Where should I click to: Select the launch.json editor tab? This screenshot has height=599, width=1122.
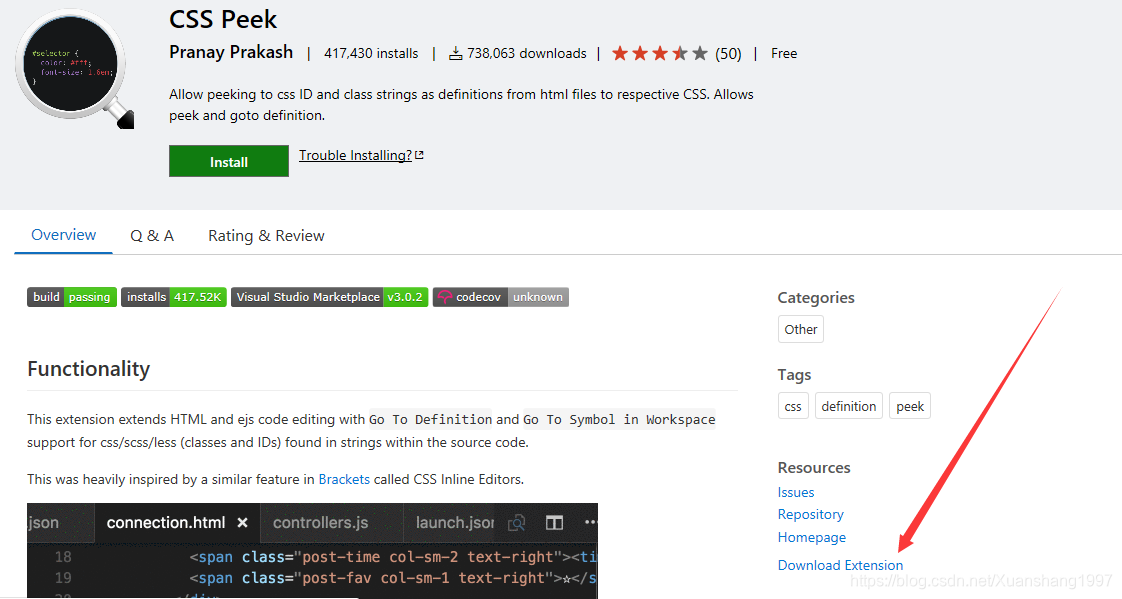pyautogui.click(x=454, y=522)
